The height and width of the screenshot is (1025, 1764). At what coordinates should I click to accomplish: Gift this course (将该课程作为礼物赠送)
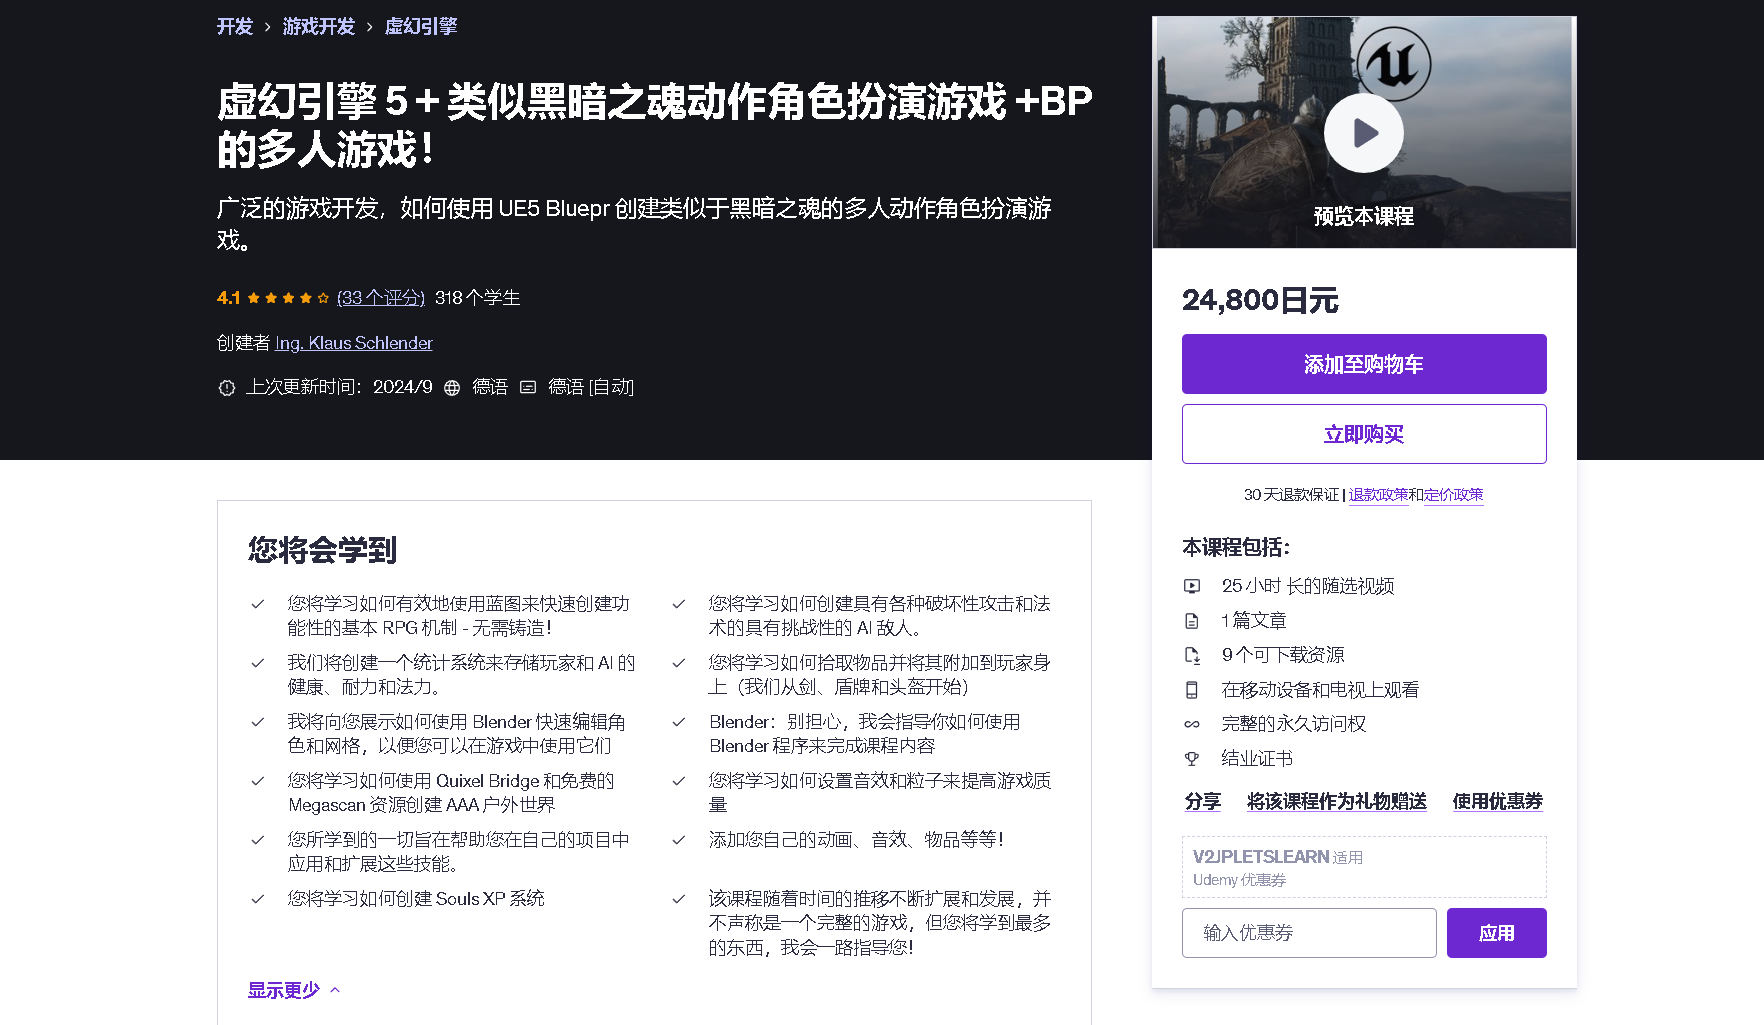pyautogui.click(x=1337, y=802)
